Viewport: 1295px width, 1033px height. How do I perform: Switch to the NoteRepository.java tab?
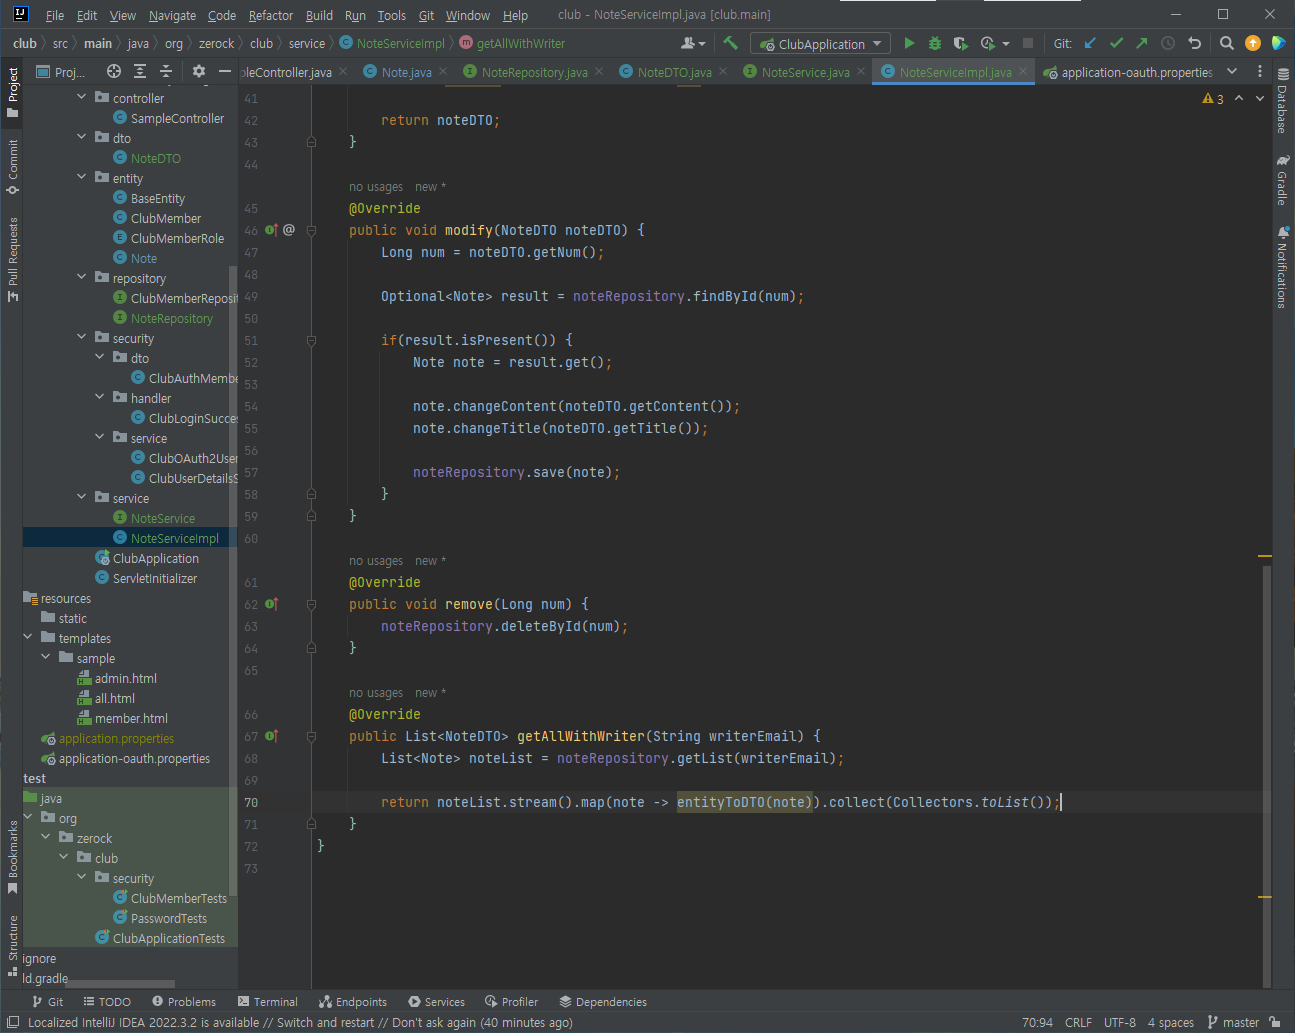pyautogui.click(x=534, y=72)
